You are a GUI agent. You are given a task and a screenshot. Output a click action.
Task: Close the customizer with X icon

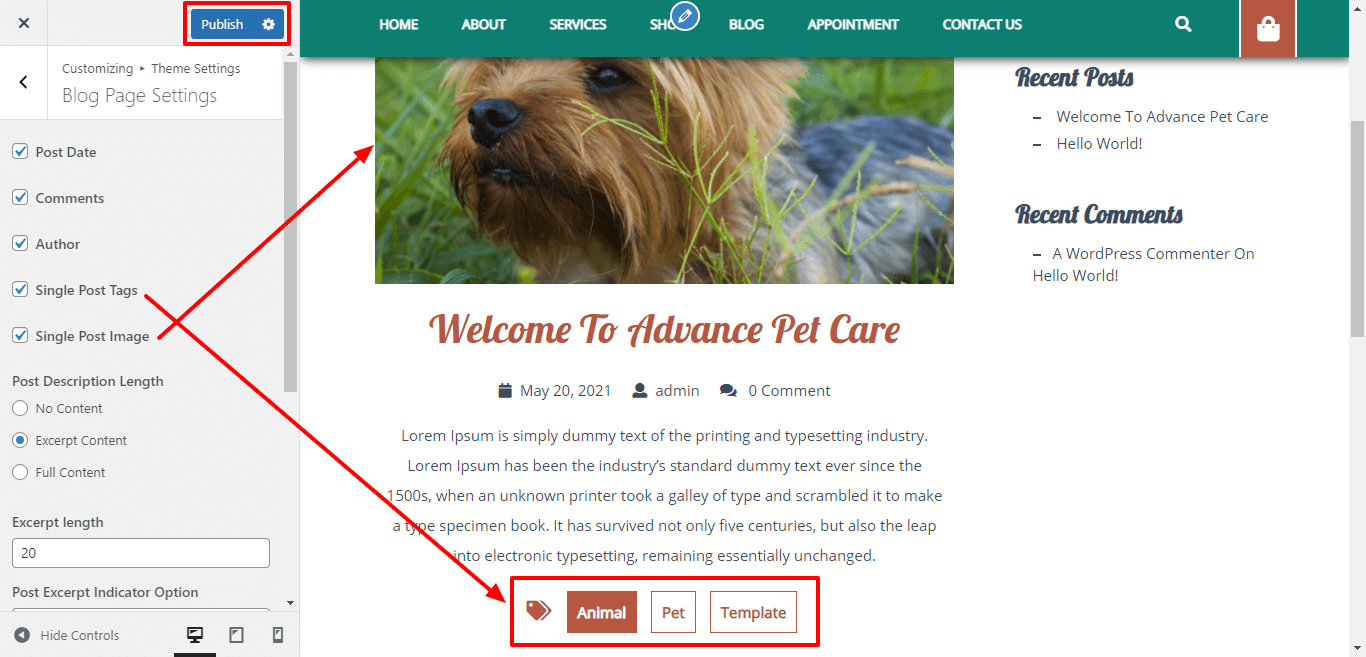[24, 23]
